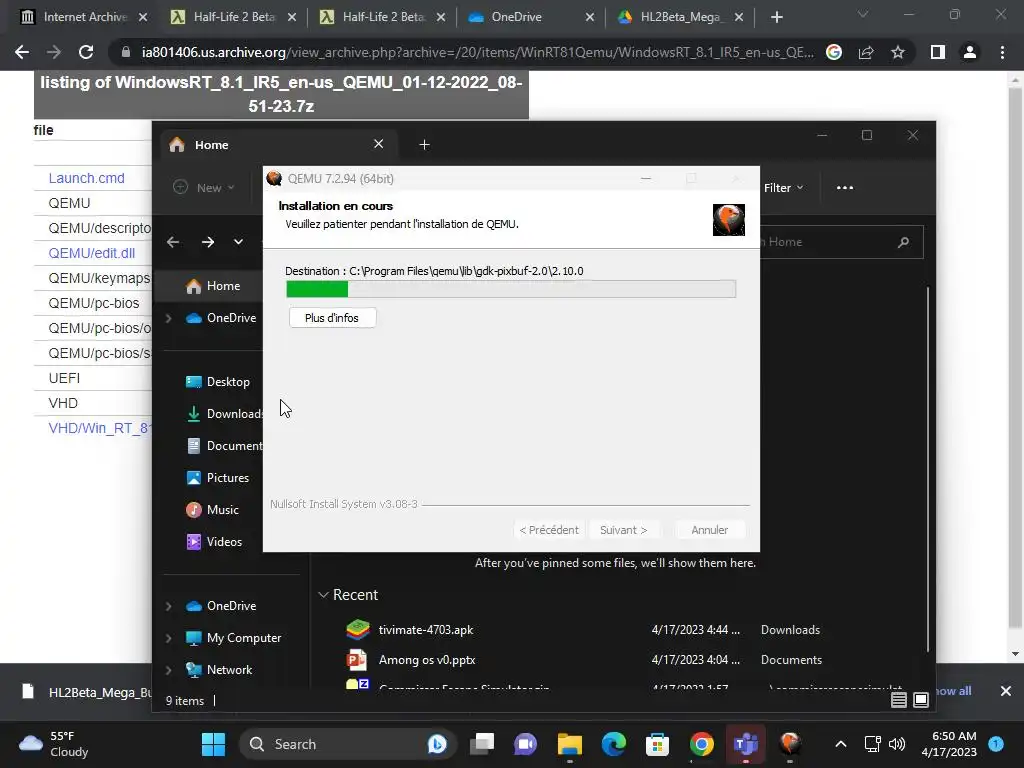The height and width of the screenshot is (768, 1024).
Task: Select Pictures in File Explorer sidebar
Action: tap(217, 478)
